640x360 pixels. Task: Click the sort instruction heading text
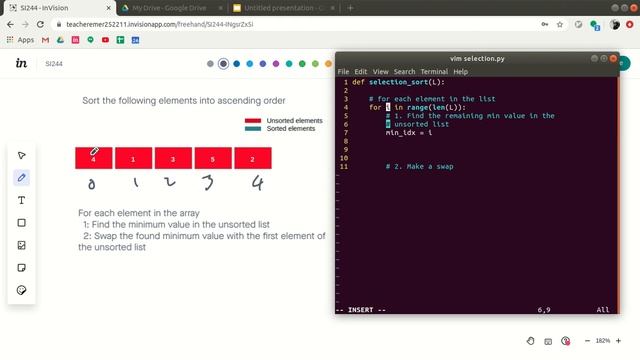[x=184, y=100]
